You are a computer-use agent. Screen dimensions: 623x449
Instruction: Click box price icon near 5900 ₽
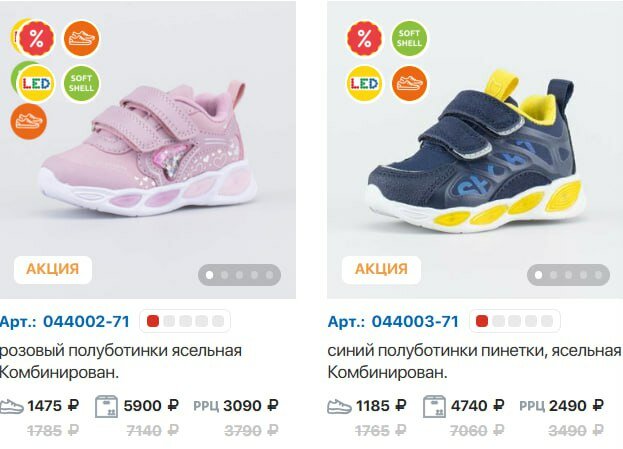click(106, 406)
